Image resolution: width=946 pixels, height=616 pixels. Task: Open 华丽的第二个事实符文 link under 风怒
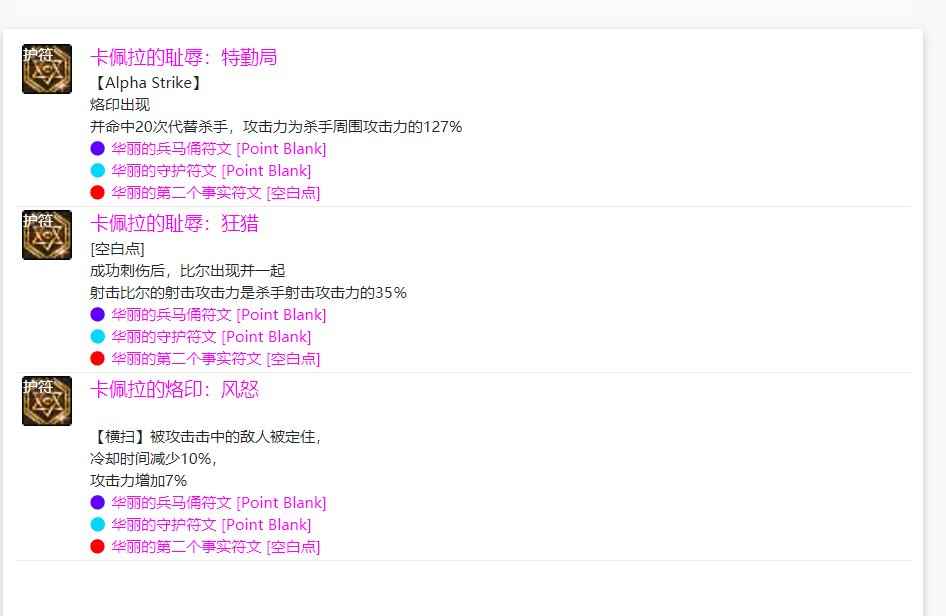coord(215,547)
